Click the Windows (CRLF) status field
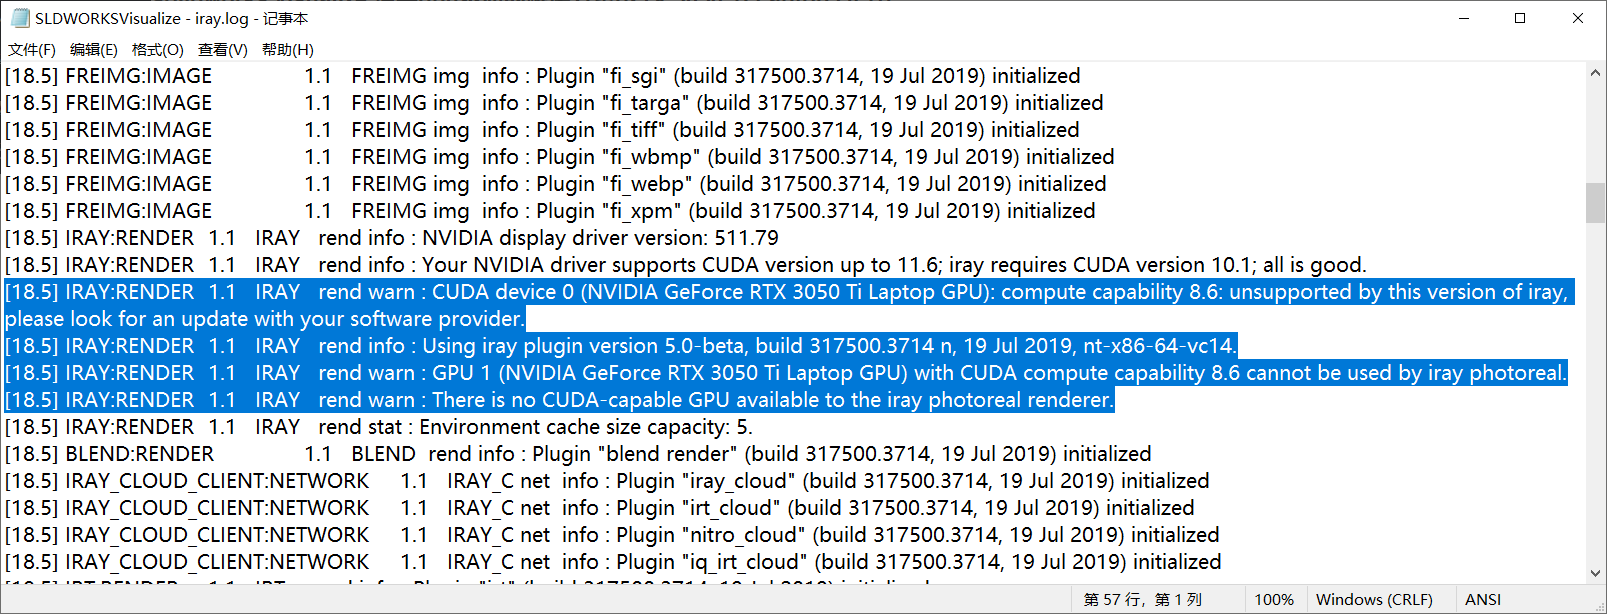1607x614 pixels. click(x=1374, y=600)
